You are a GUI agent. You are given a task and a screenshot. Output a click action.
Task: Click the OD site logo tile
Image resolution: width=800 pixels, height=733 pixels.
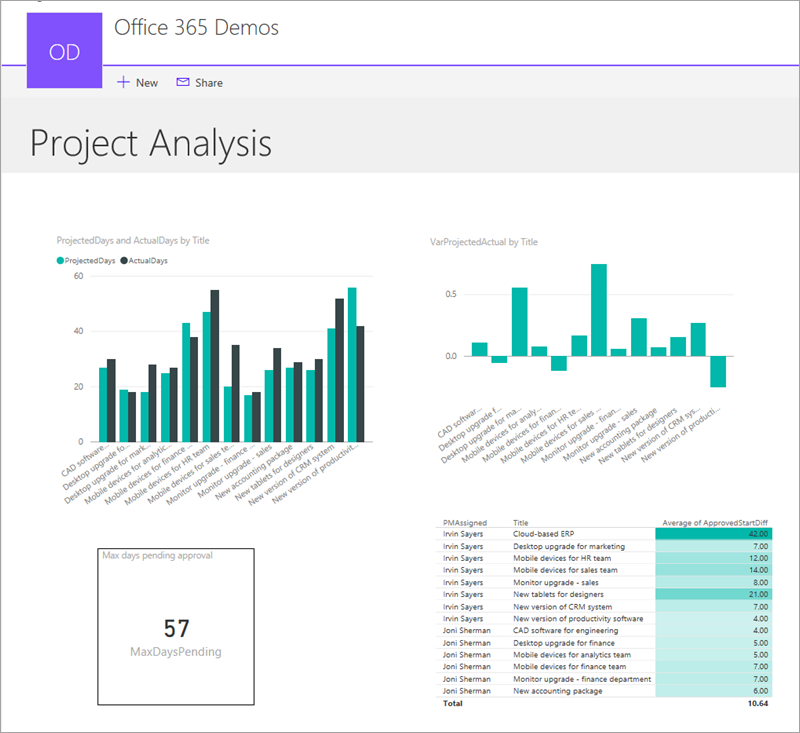point(64,50)
